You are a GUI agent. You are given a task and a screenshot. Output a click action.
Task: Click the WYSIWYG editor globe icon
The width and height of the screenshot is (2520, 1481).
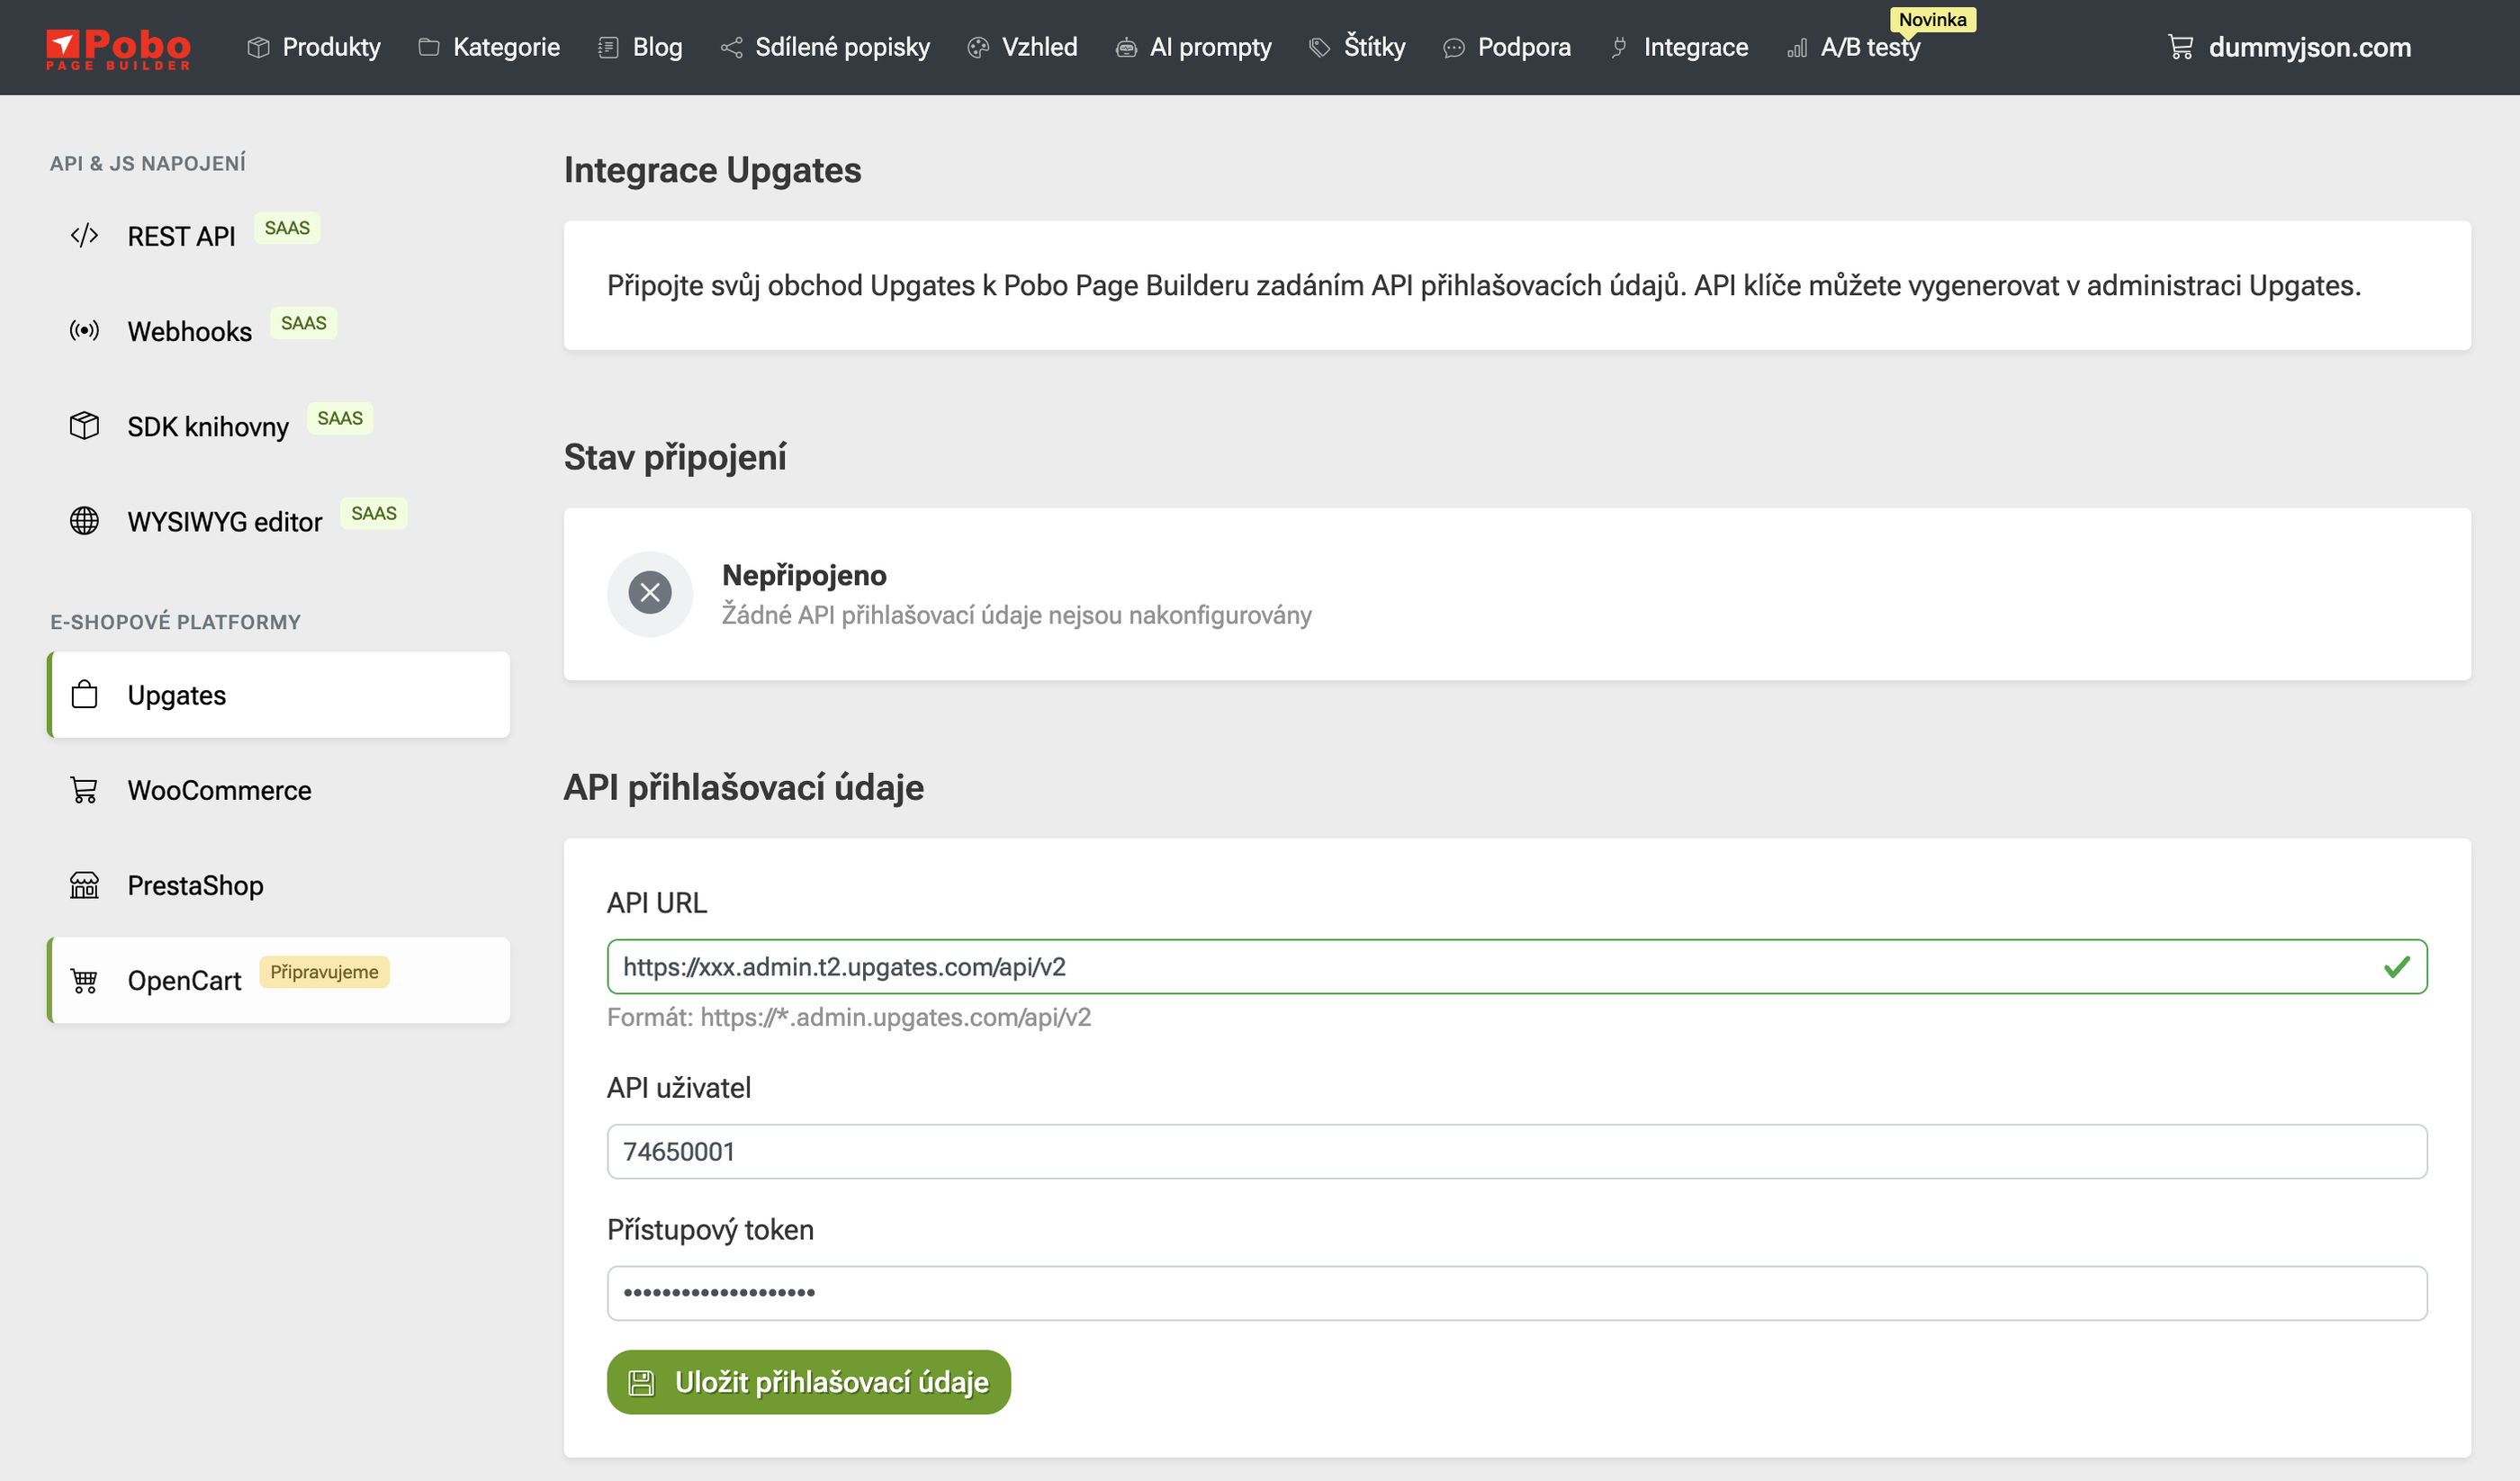[x=84, y=521]
